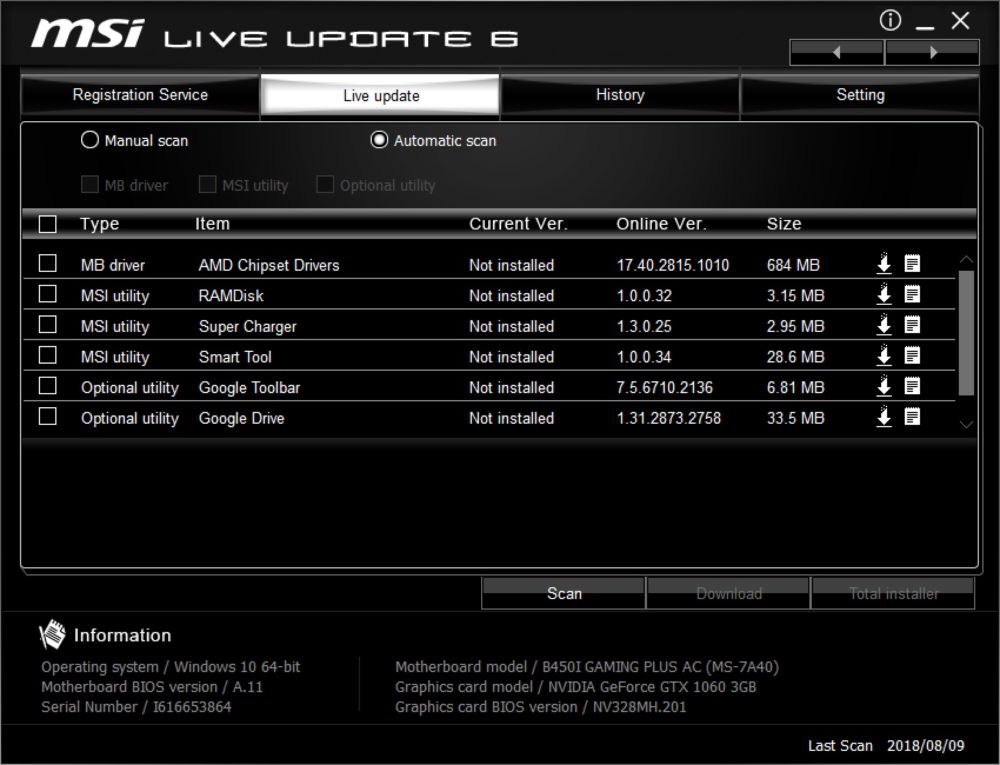Viewport: 1000px width, 765px height.
Task: Download Smart Tool via arrow icon
Action: point(884,355)
